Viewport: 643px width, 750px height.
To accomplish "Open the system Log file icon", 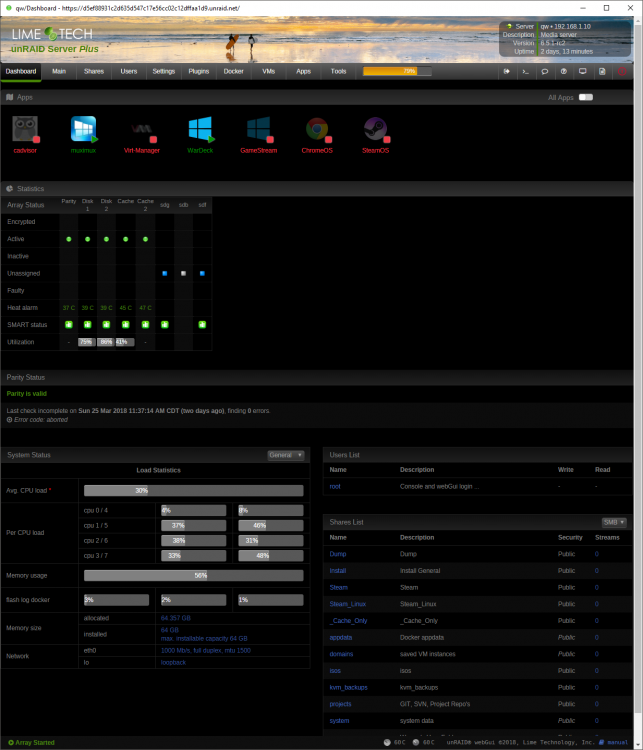I will pyautogui.click(x=602, y=71).
